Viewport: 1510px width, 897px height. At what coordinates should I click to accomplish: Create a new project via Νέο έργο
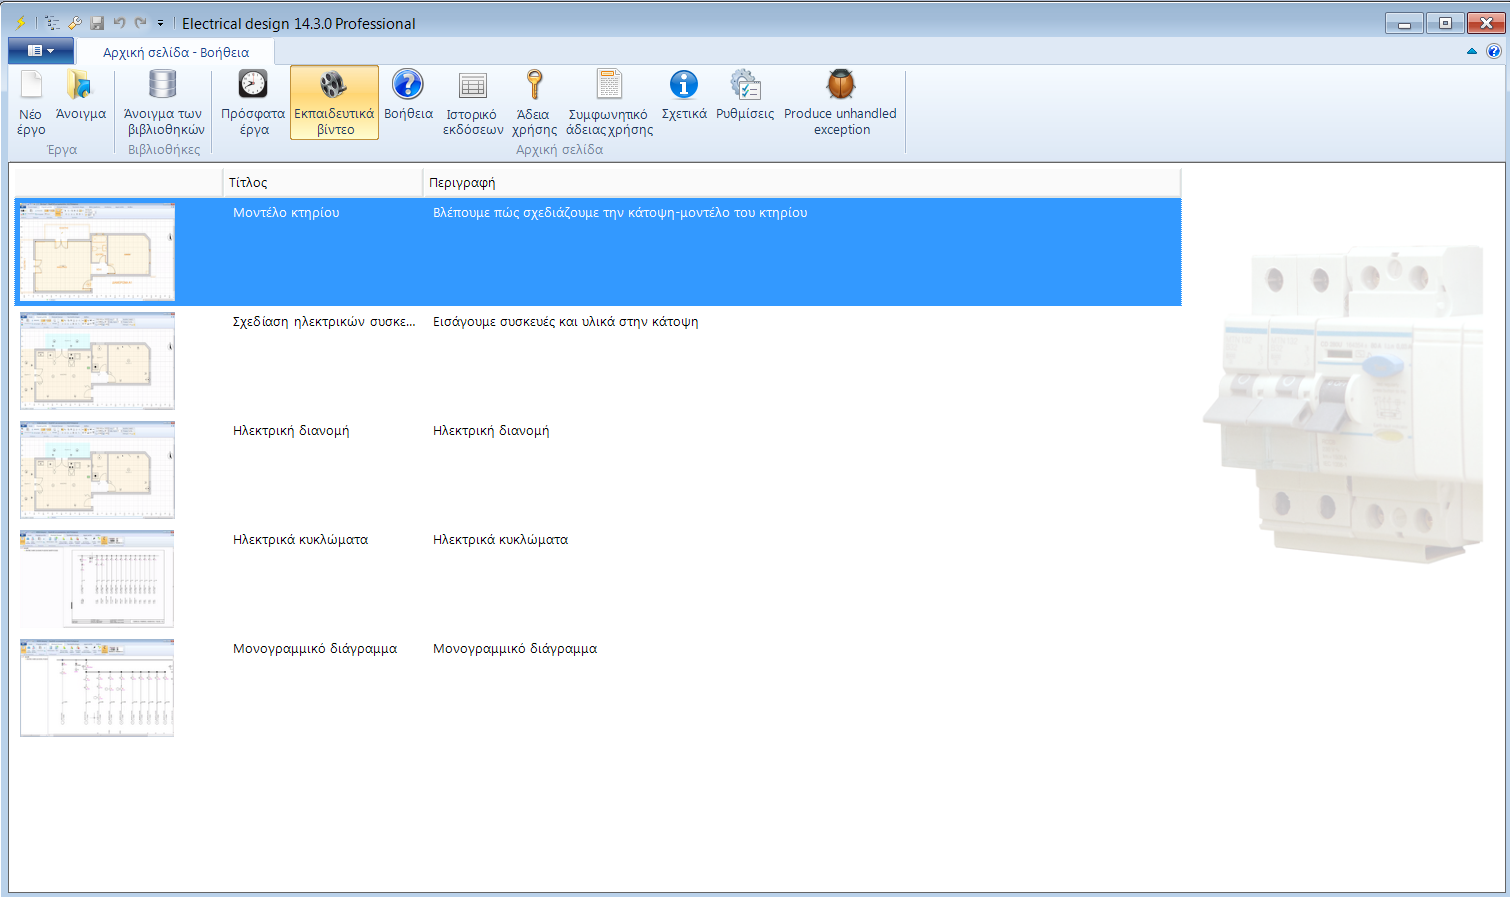[30, 100]
